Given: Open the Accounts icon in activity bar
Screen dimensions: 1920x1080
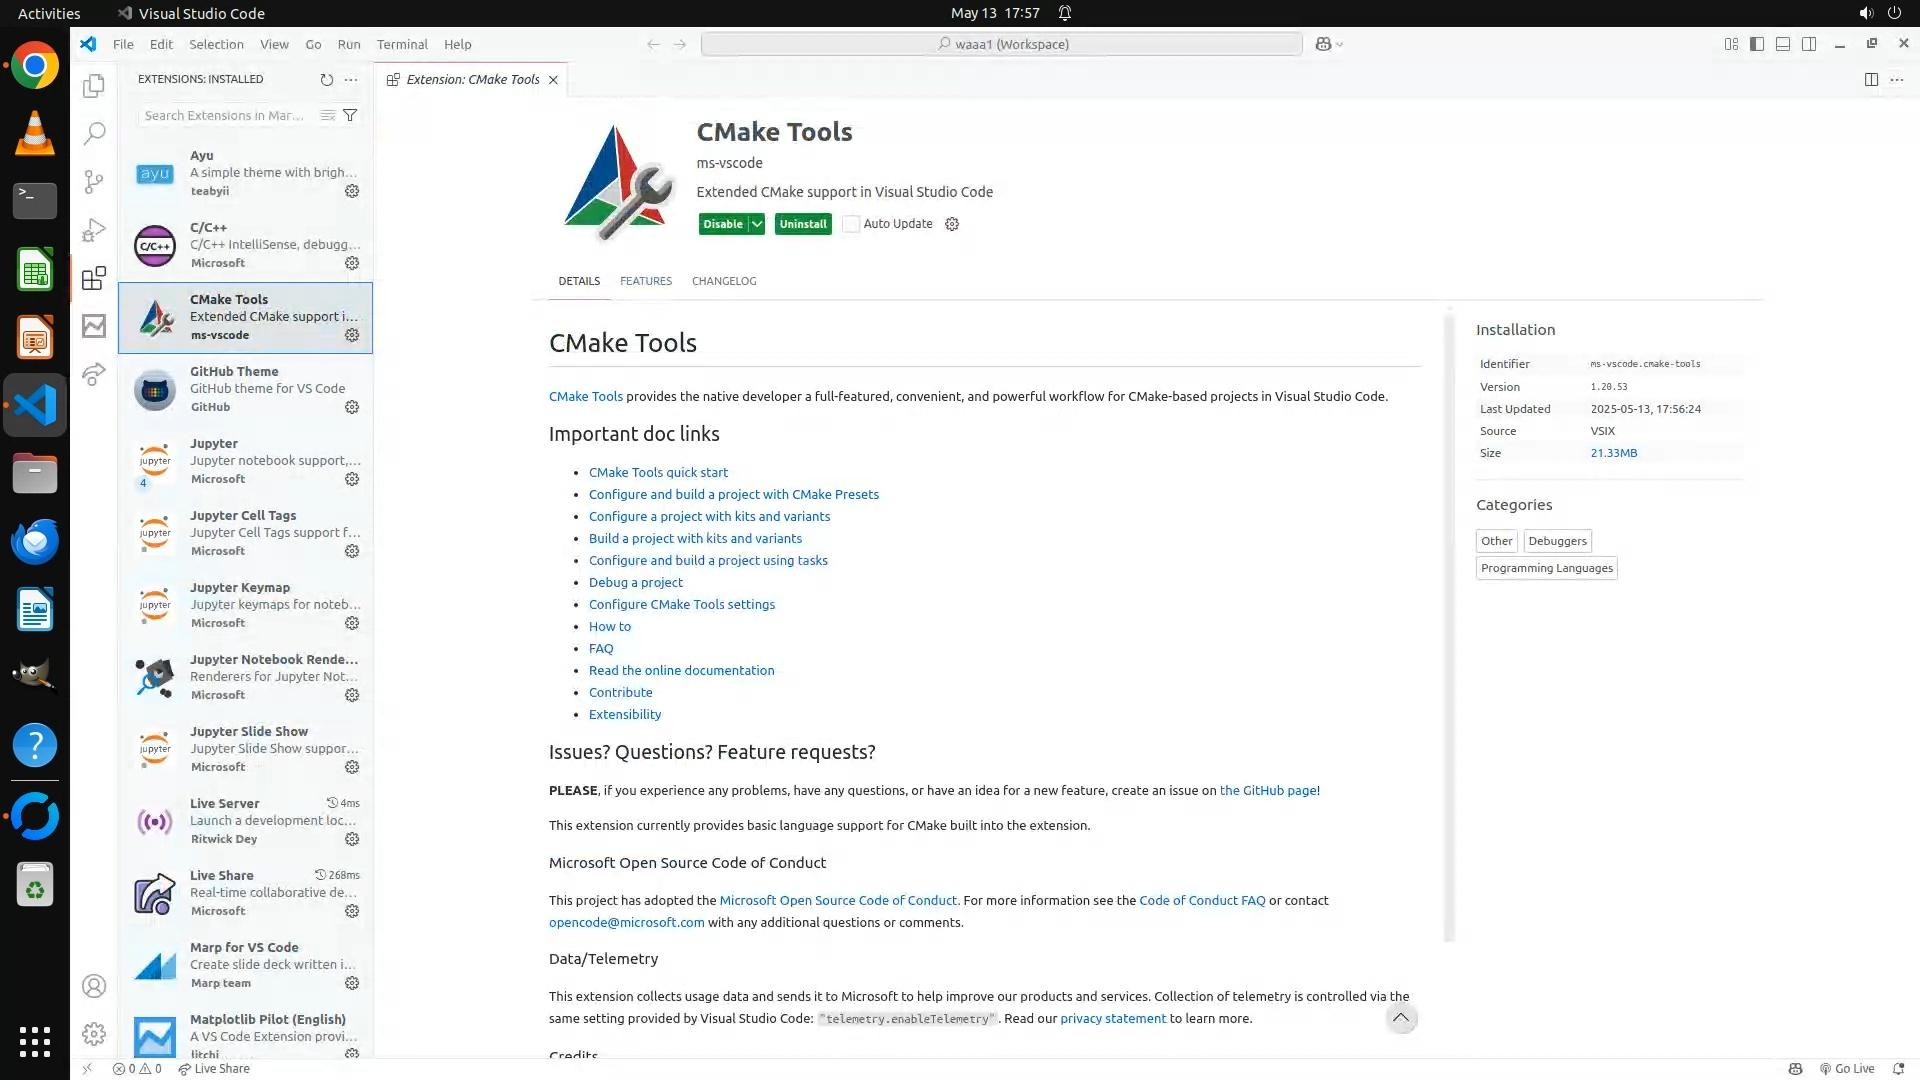Looking at the screenshot, I should [94, 986].
